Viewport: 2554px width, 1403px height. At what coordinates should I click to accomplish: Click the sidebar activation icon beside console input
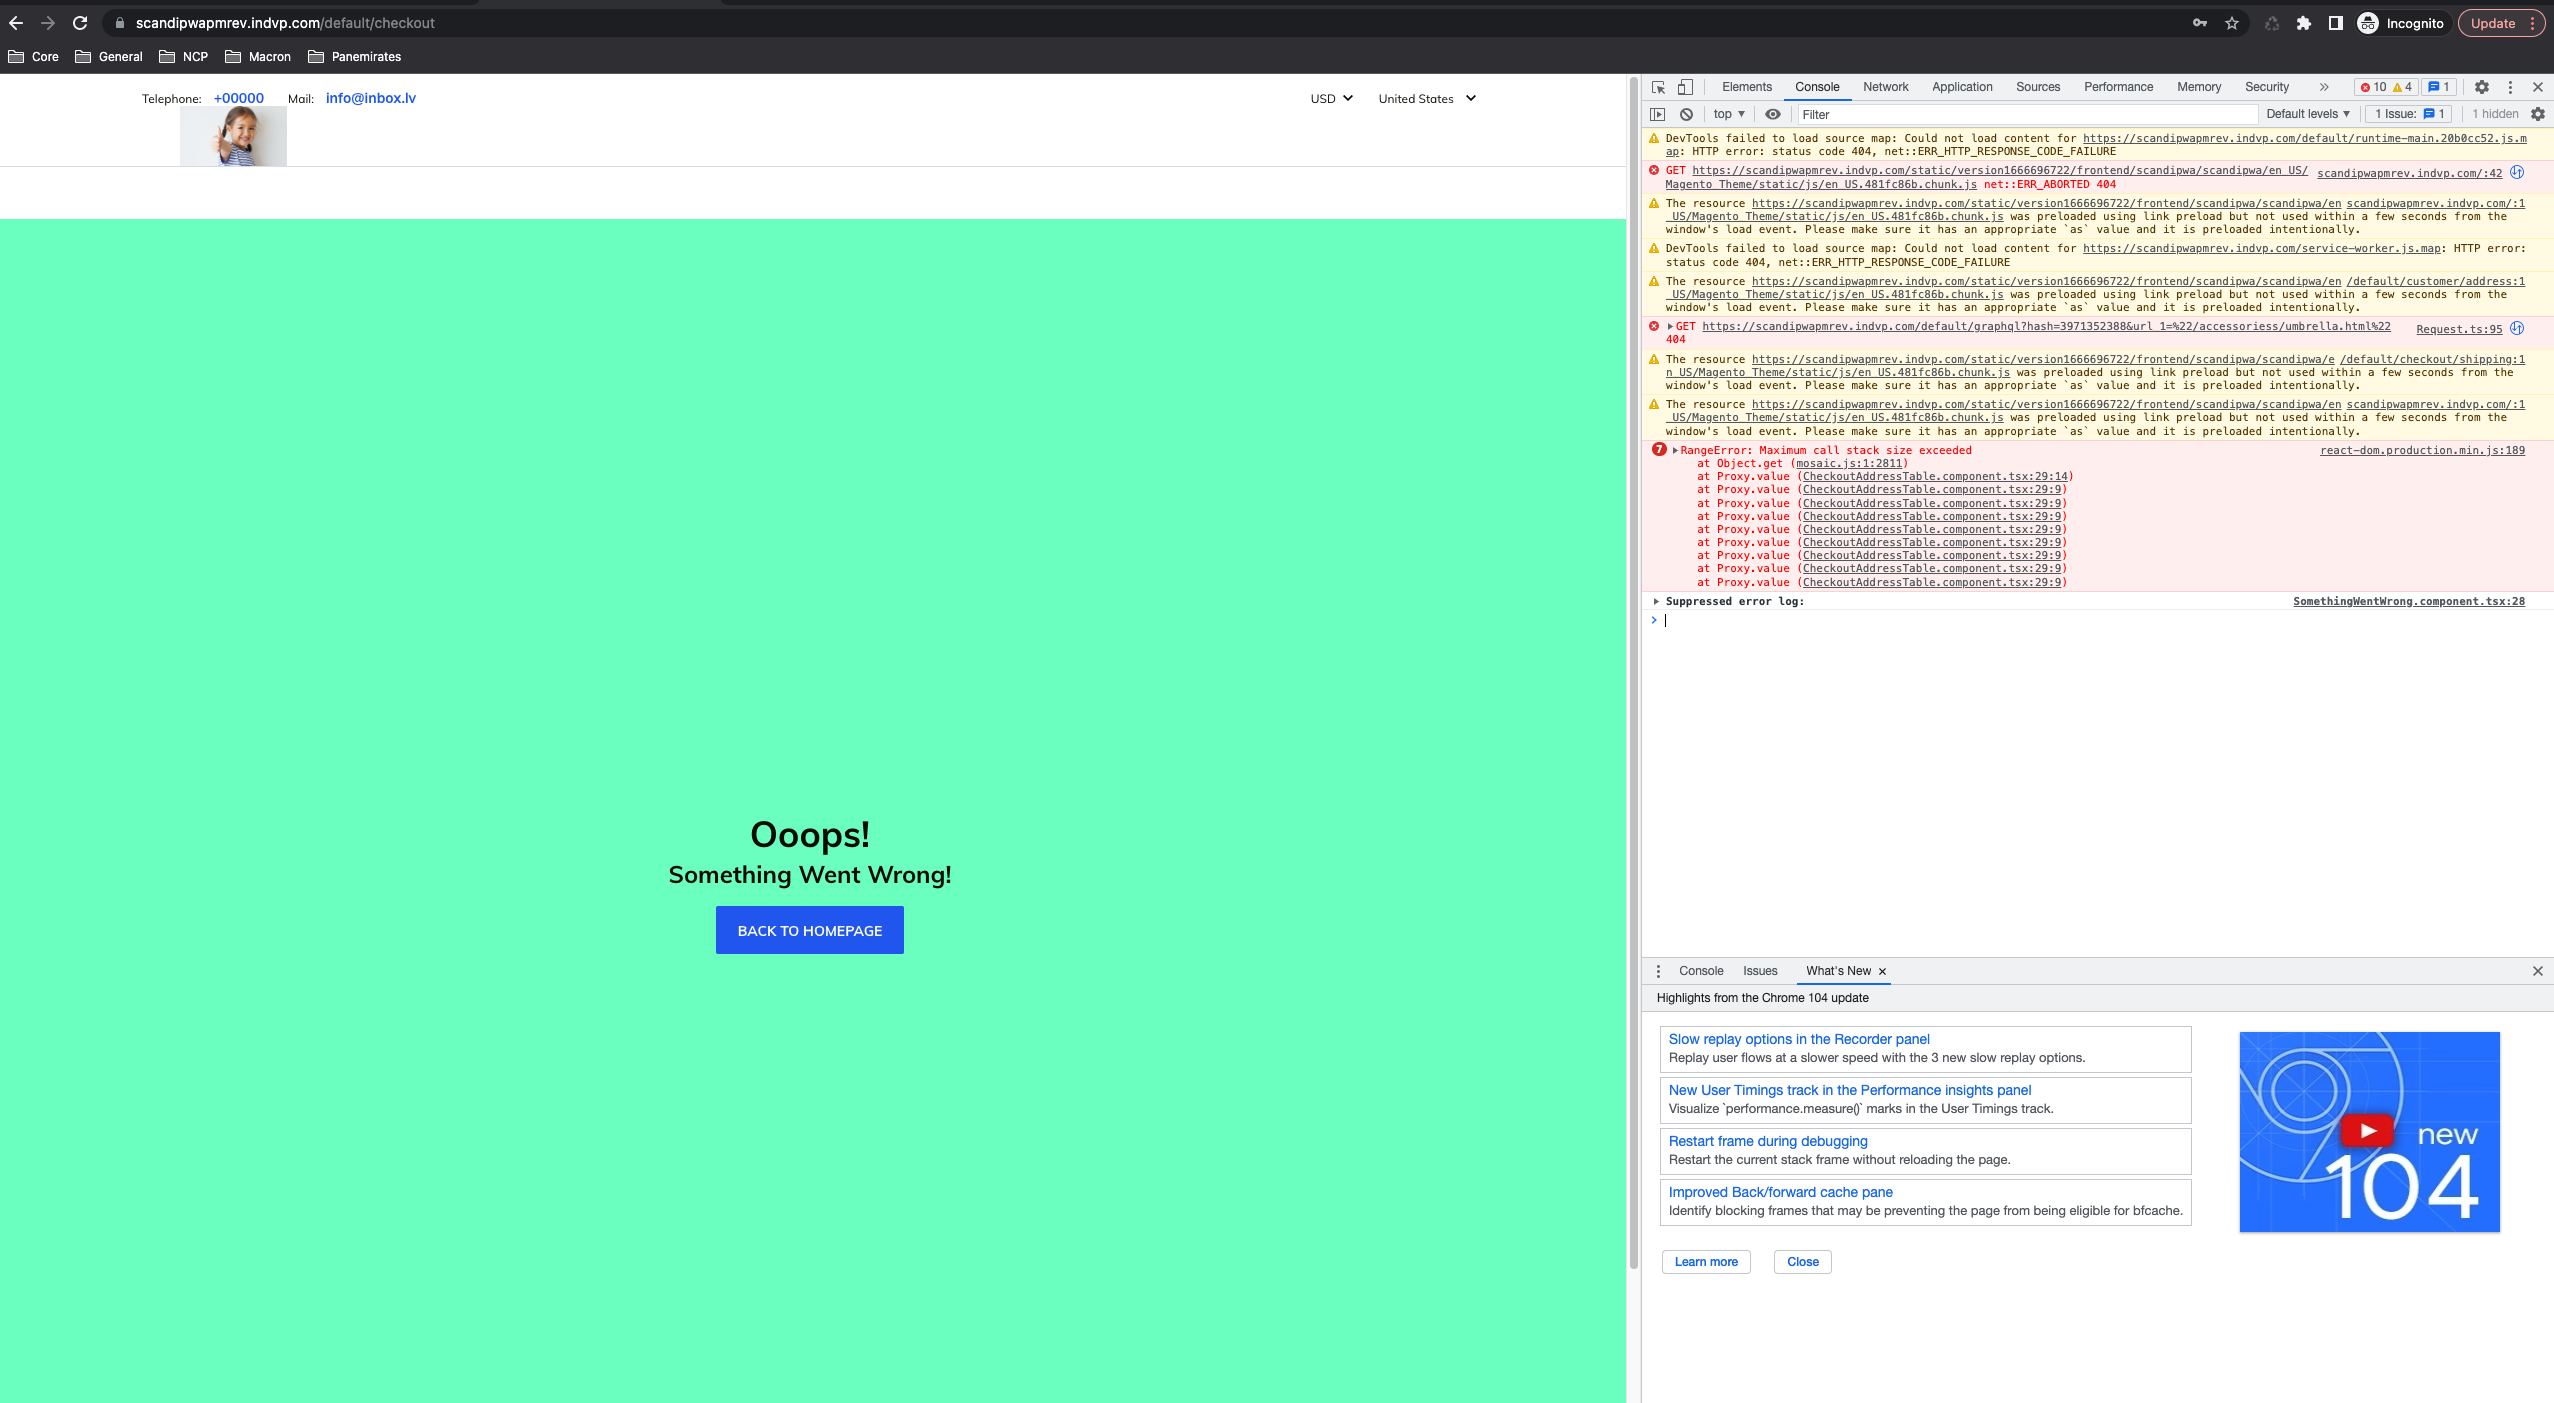point(1658,114)
